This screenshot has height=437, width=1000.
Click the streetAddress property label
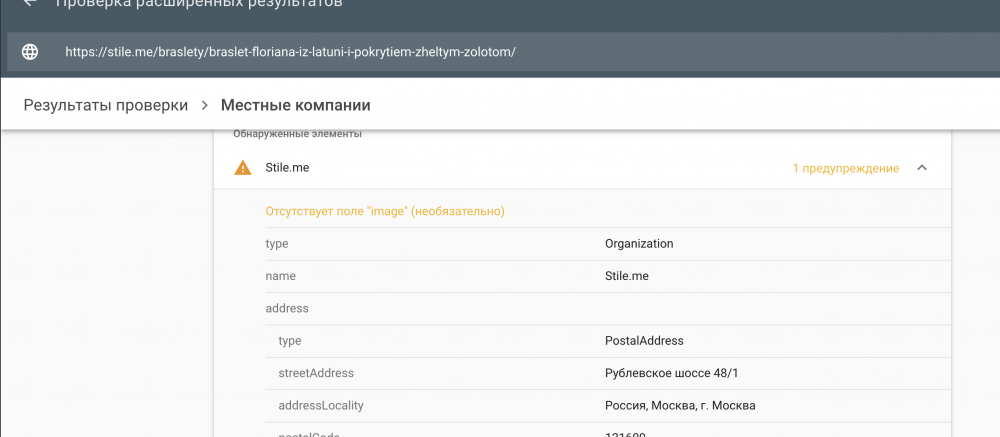[315, 373]
